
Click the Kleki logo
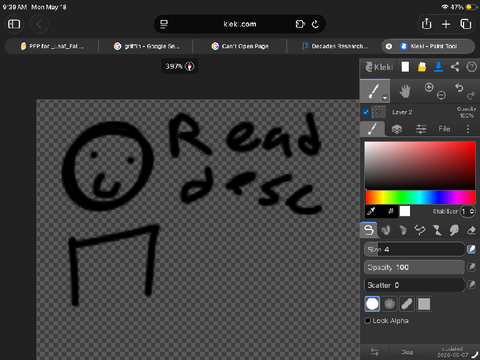point(379,67)
